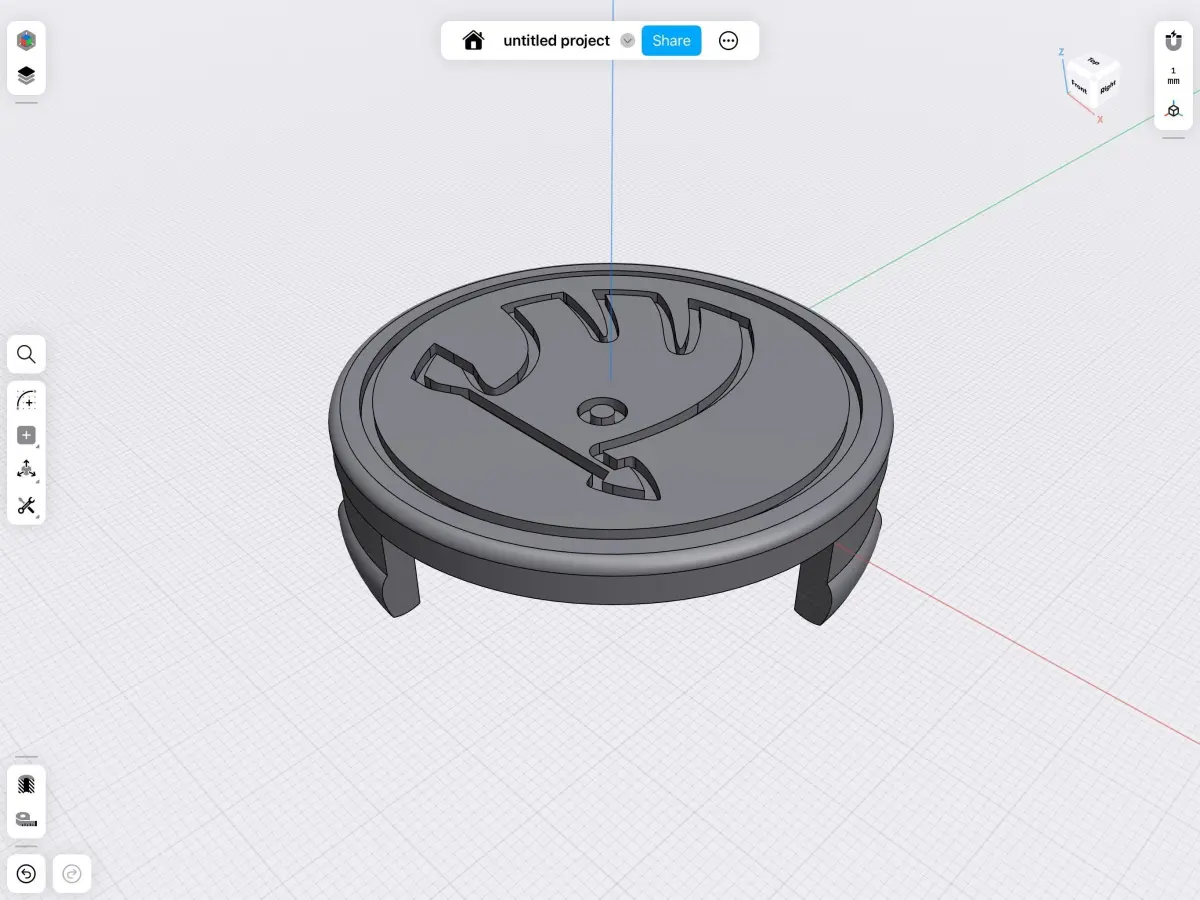Viewport: 1200px width, 900px height.
Task: Select the Transform axes tool
Action: pyautogui.click(x=27, y=470)
